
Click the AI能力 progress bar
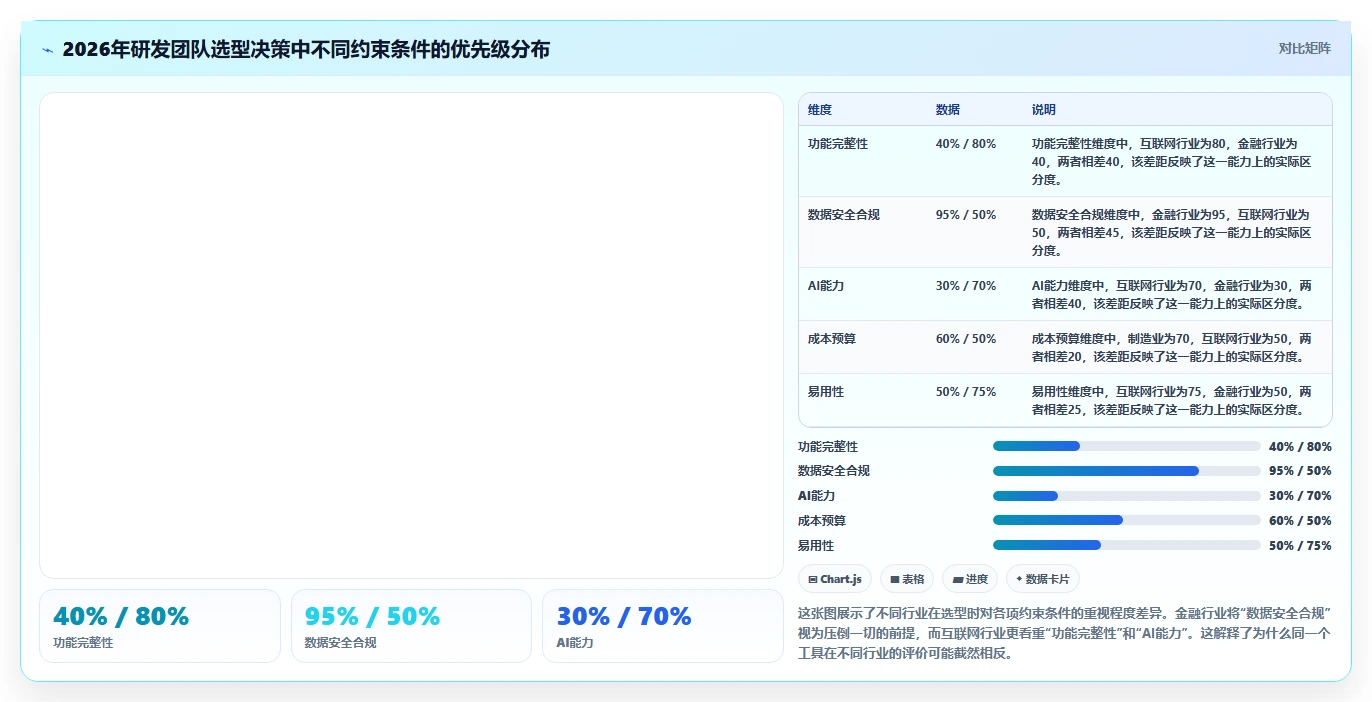click(x=1126, y=496)
